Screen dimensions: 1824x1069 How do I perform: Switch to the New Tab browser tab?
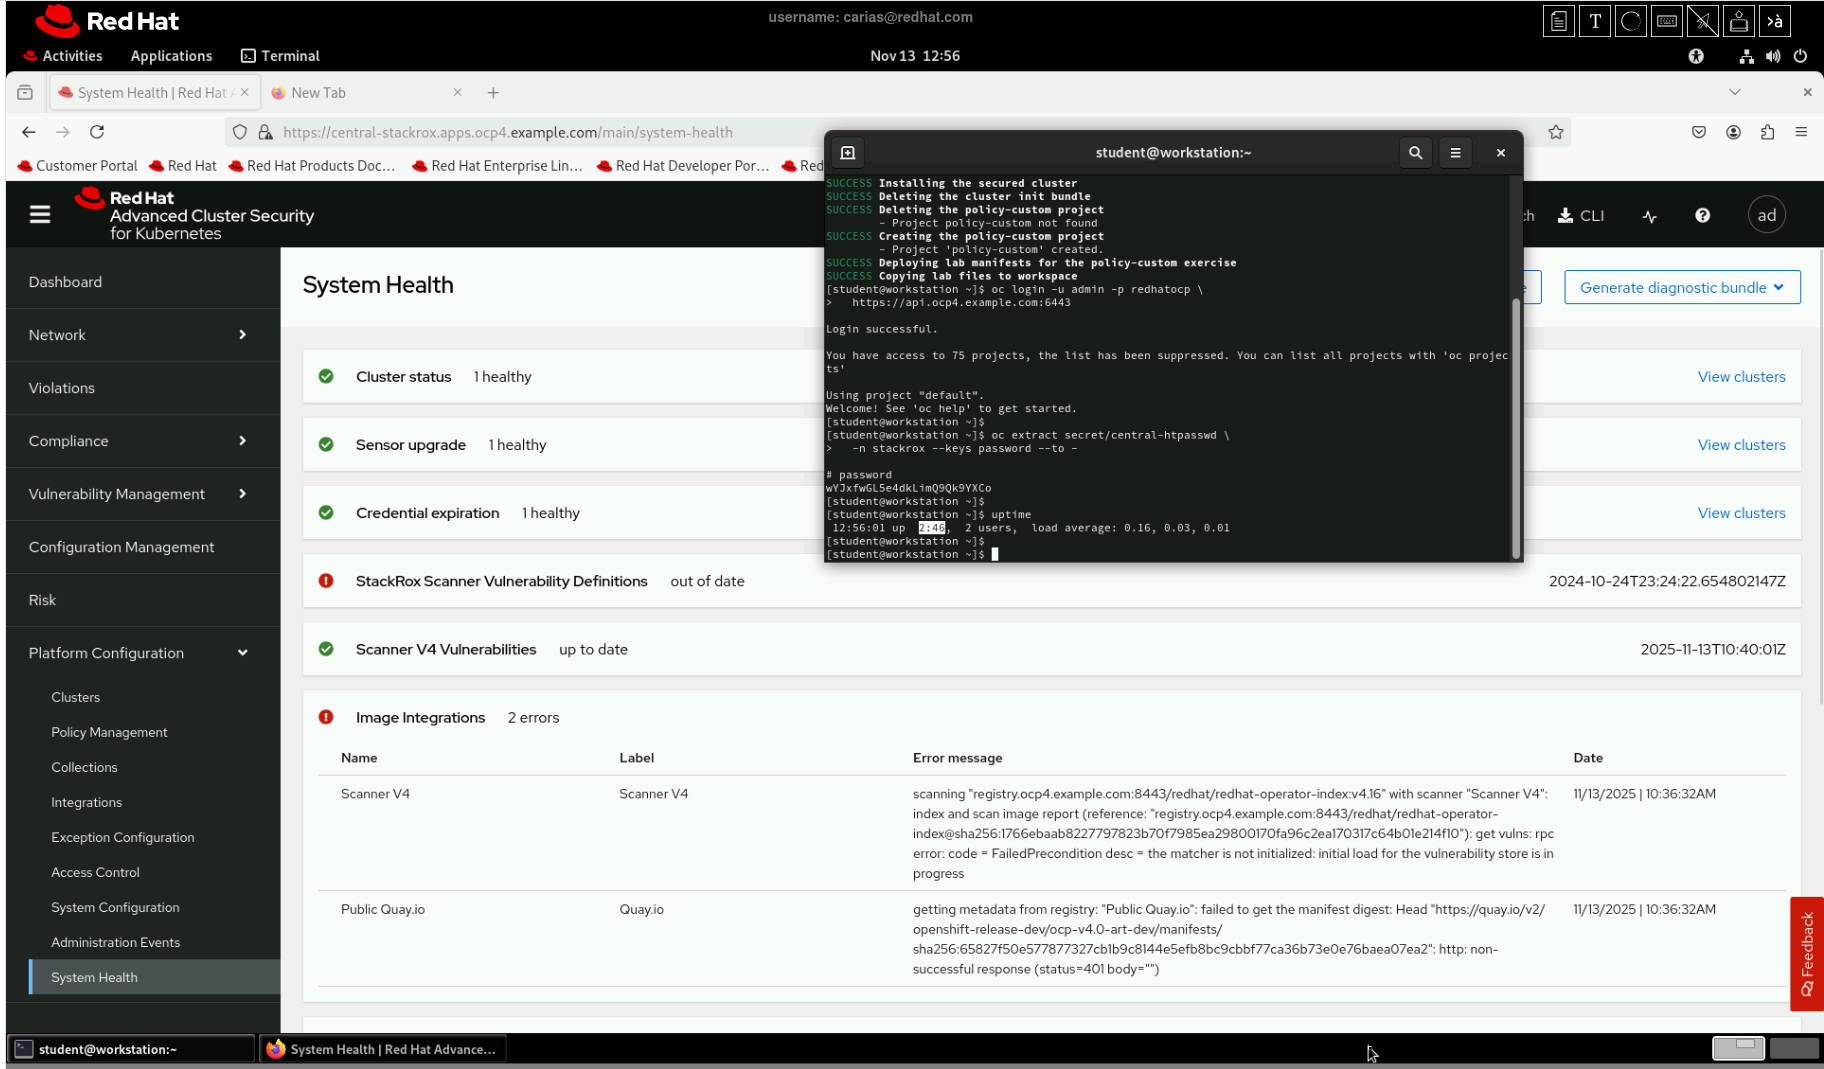coord(367,93)
